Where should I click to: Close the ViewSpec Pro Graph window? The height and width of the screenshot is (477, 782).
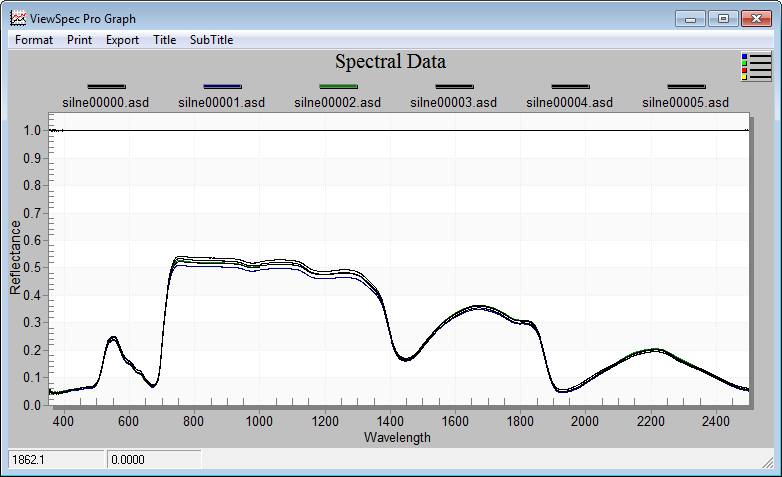pos(756,19)
